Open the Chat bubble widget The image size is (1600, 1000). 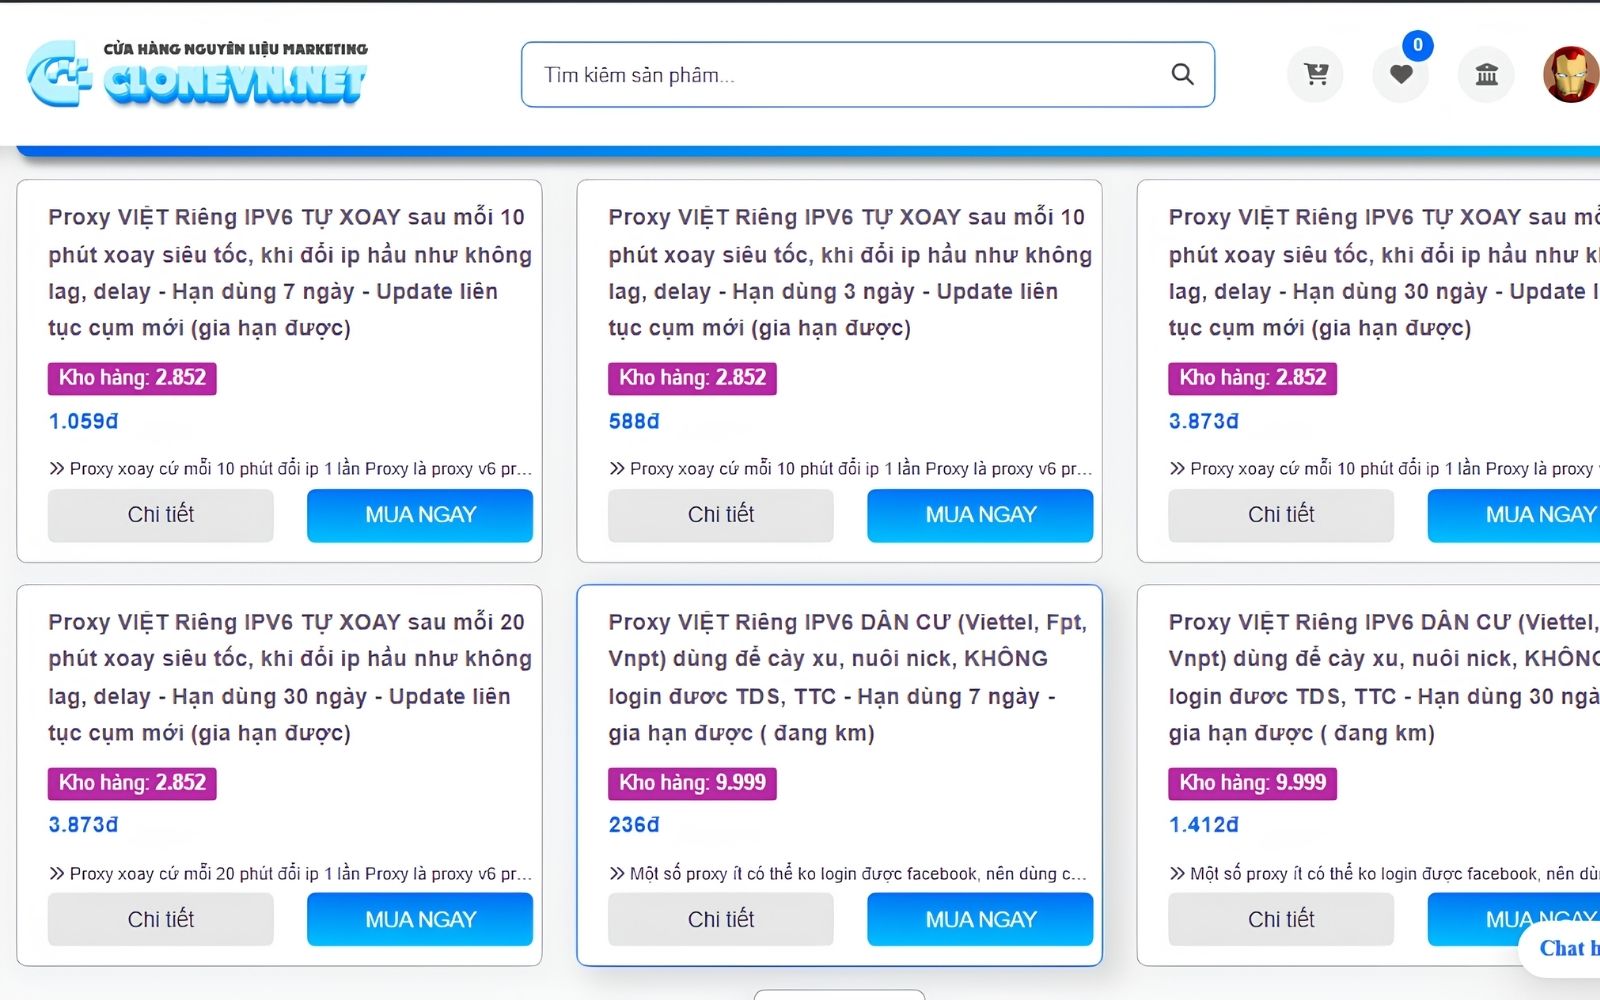click(1562, 949)
